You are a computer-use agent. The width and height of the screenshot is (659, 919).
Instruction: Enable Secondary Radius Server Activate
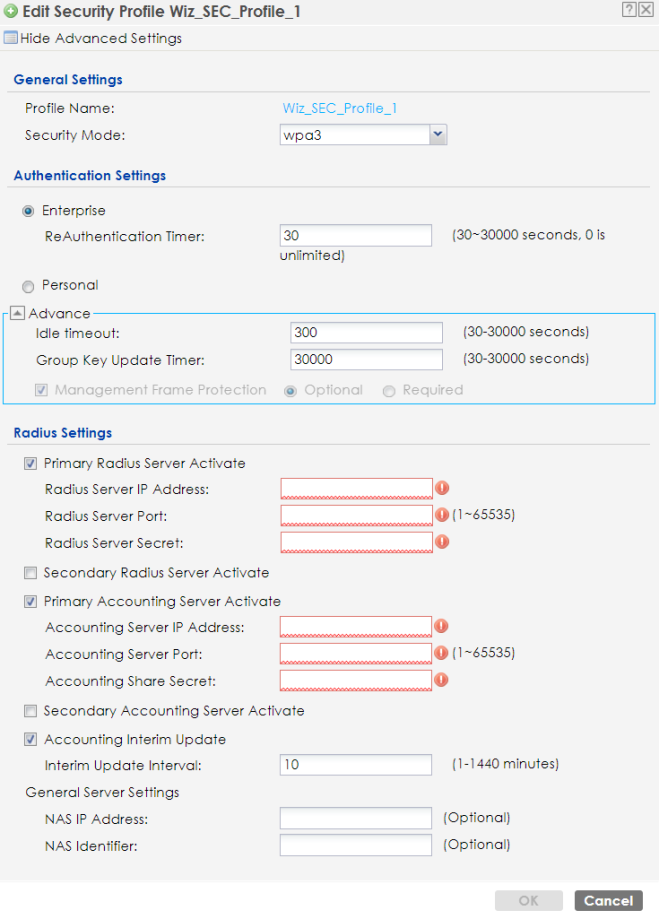coord(31,573)
